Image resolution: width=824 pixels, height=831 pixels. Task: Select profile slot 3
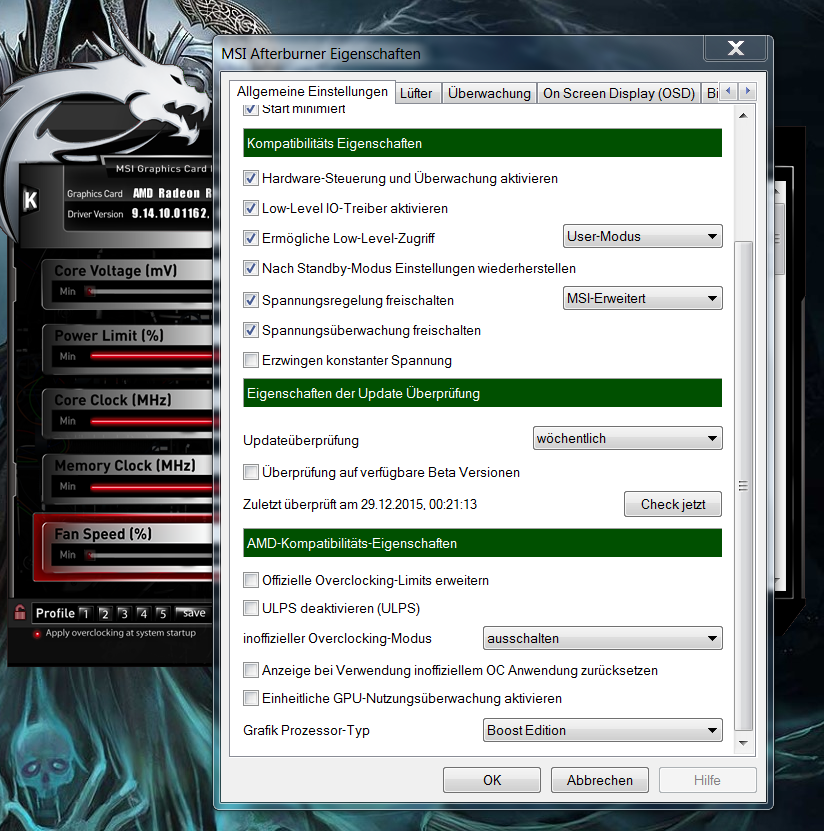pos(124,614)
